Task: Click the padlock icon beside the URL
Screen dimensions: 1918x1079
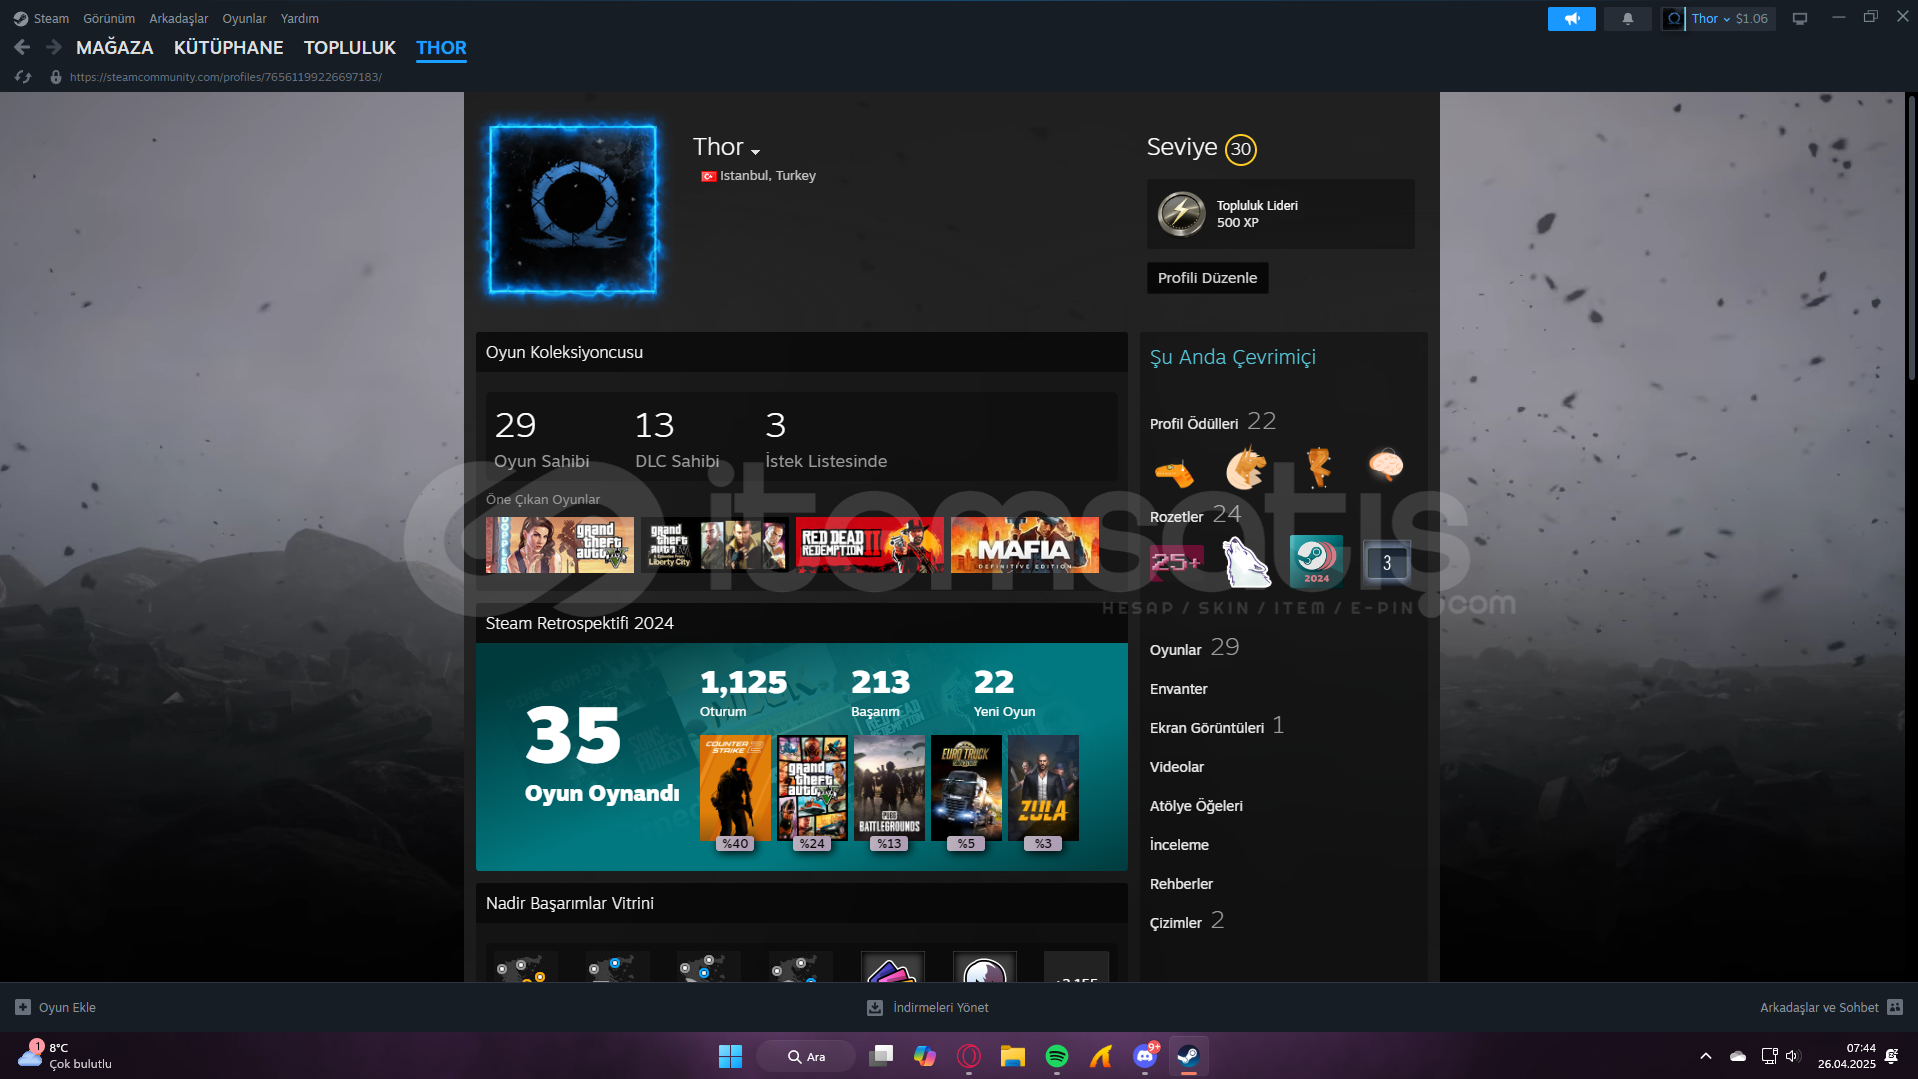Action: click(56, 77)
